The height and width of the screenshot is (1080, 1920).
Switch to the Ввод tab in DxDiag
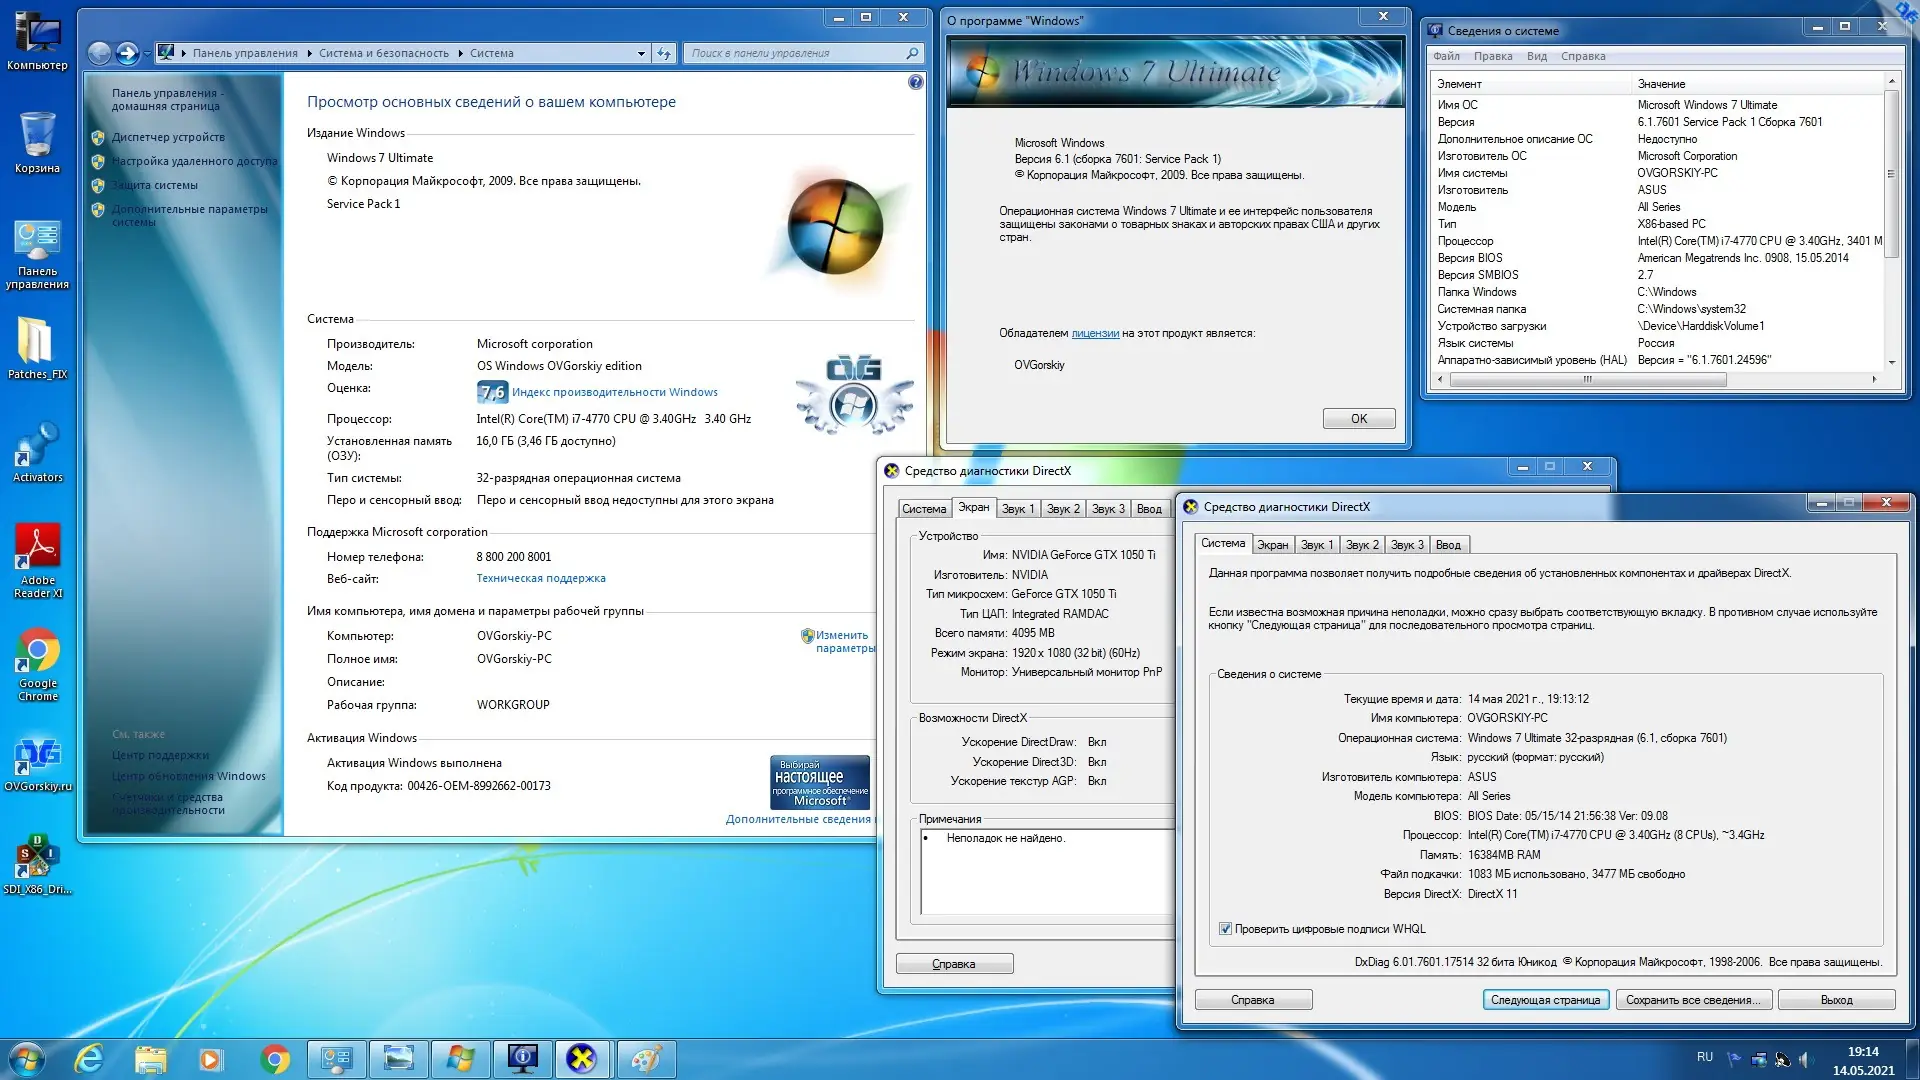click(x=1447, y=545)
